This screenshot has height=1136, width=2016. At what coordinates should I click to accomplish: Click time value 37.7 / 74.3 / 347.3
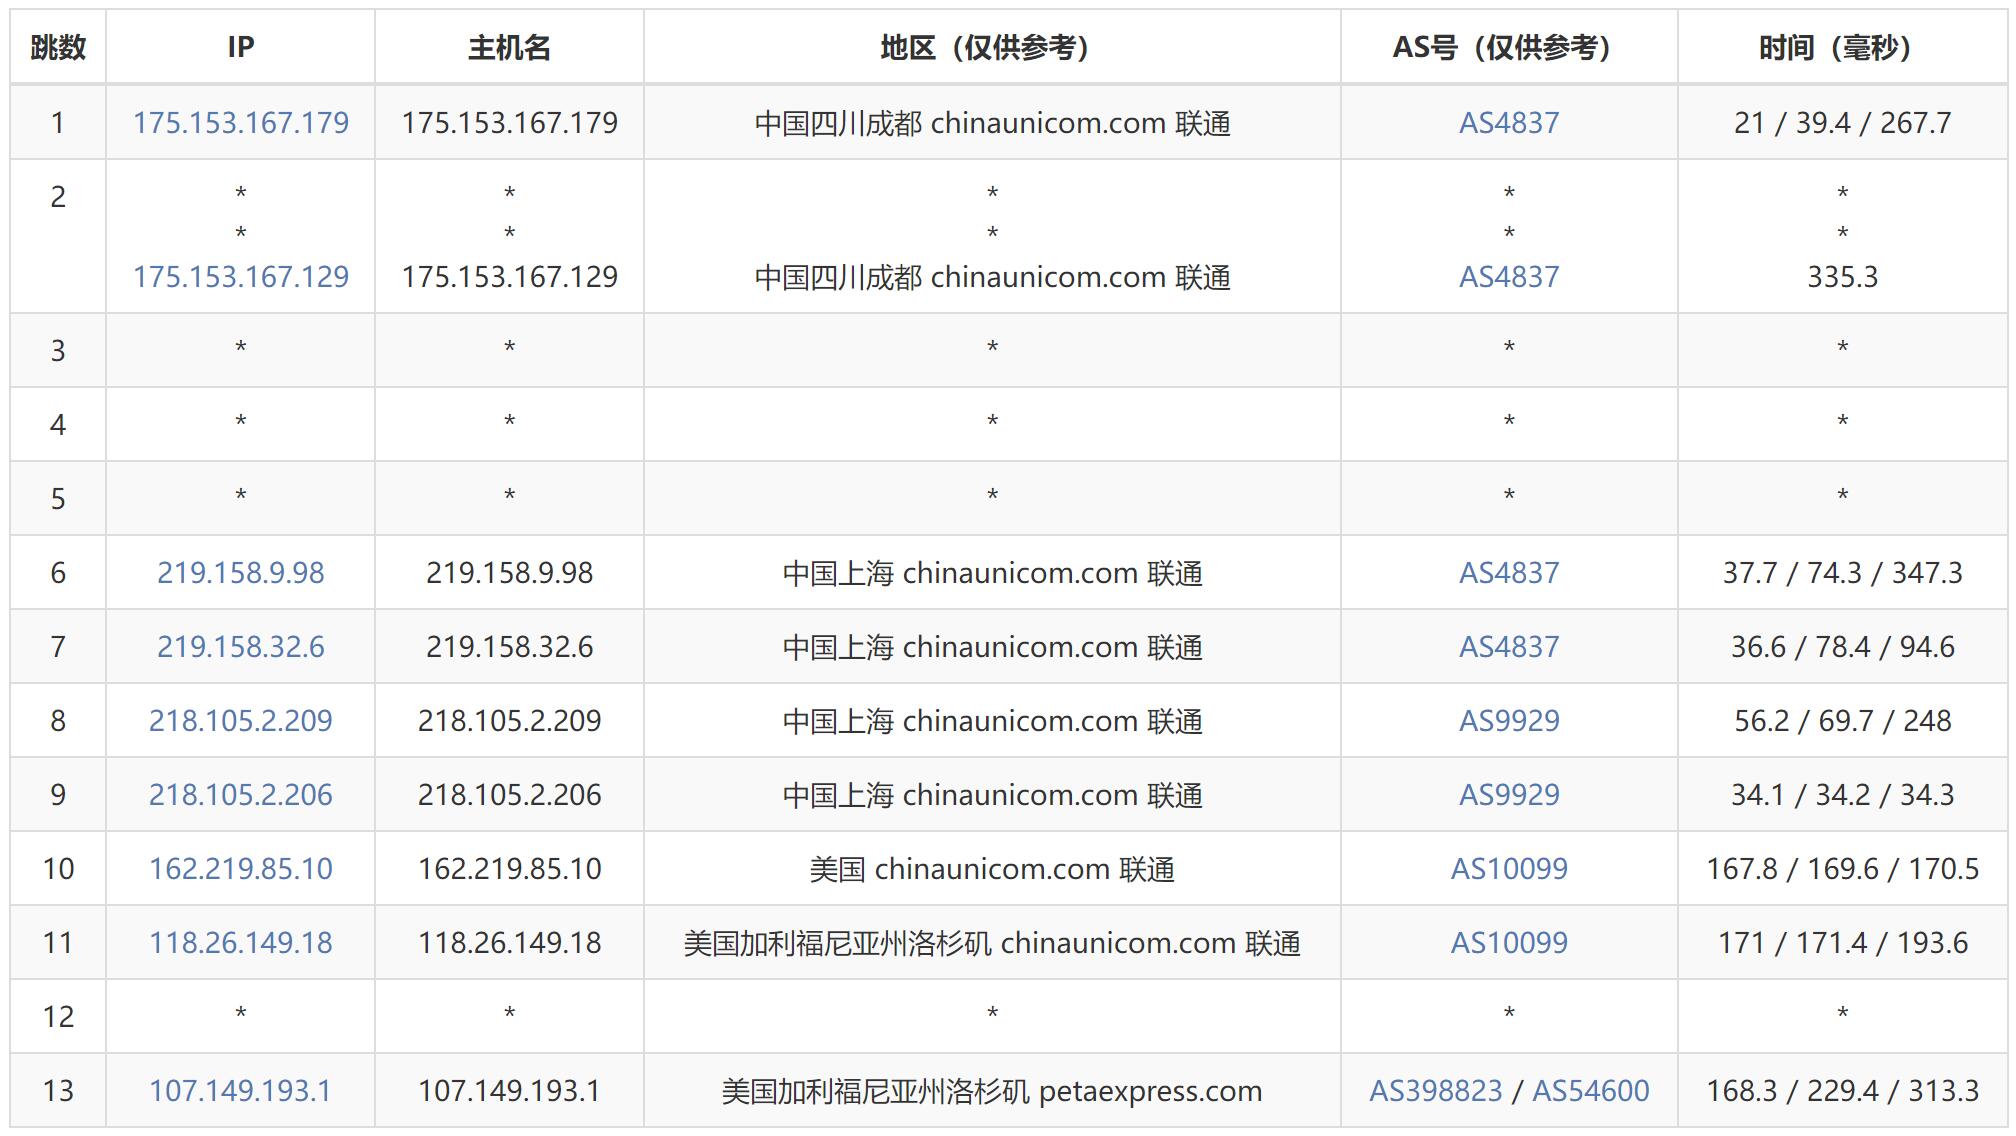click(1843, 573)
